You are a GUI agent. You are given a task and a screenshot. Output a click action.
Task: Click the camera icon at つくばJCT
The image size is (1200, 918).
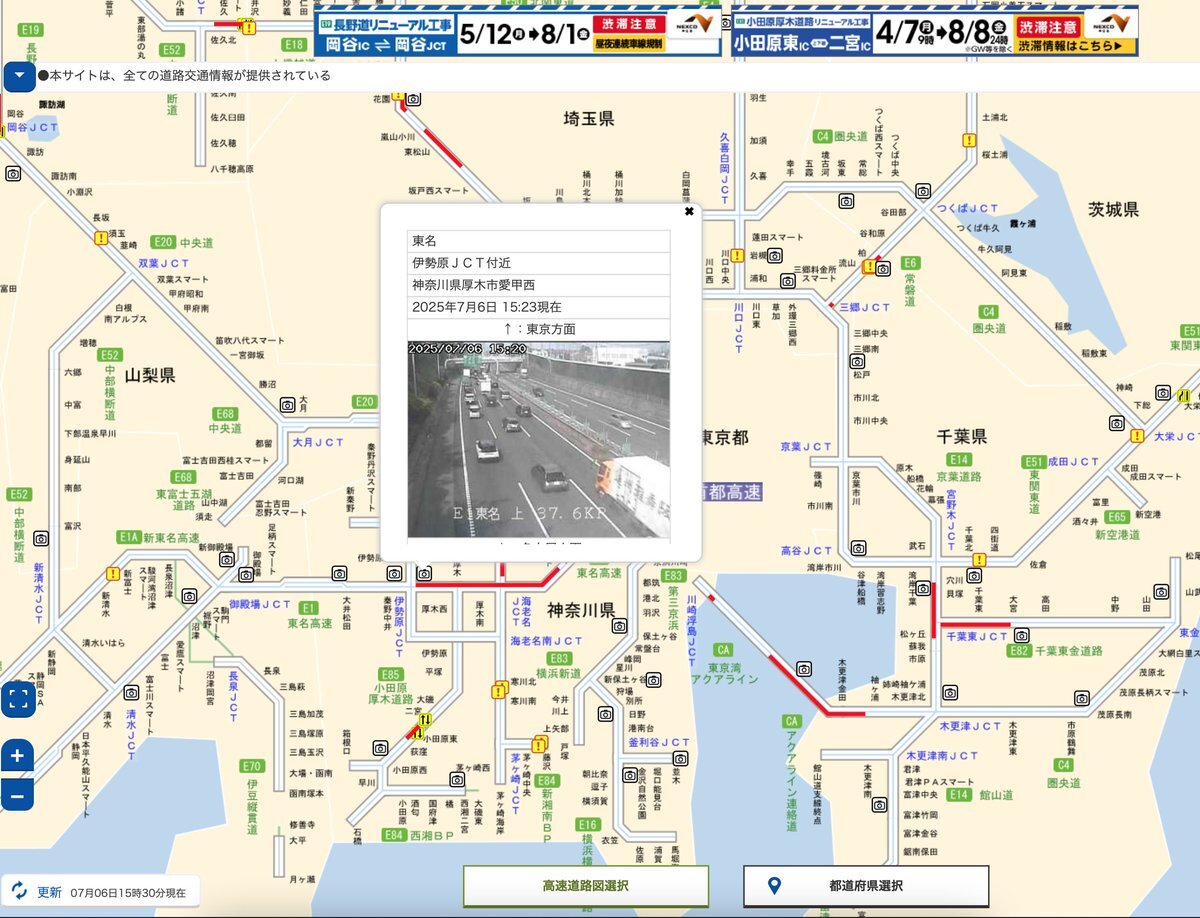tap(924, 190)
